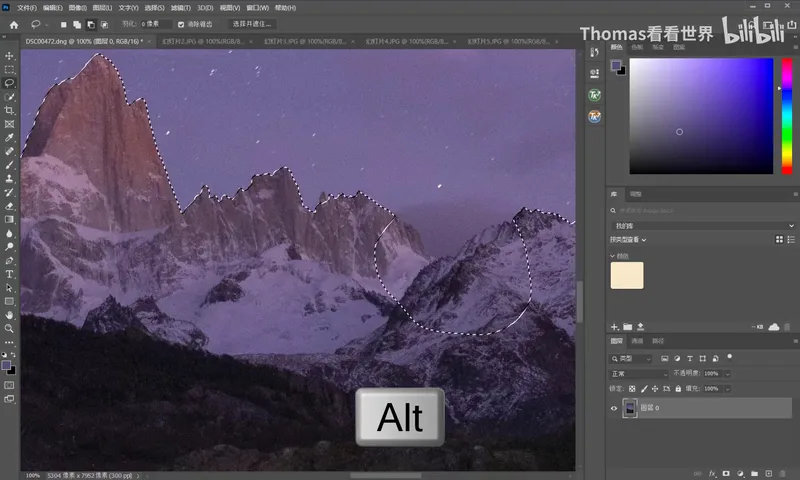This screenshot has width=800, height=480.
Task: Select the Hand tool
Action: coord(9,315)
